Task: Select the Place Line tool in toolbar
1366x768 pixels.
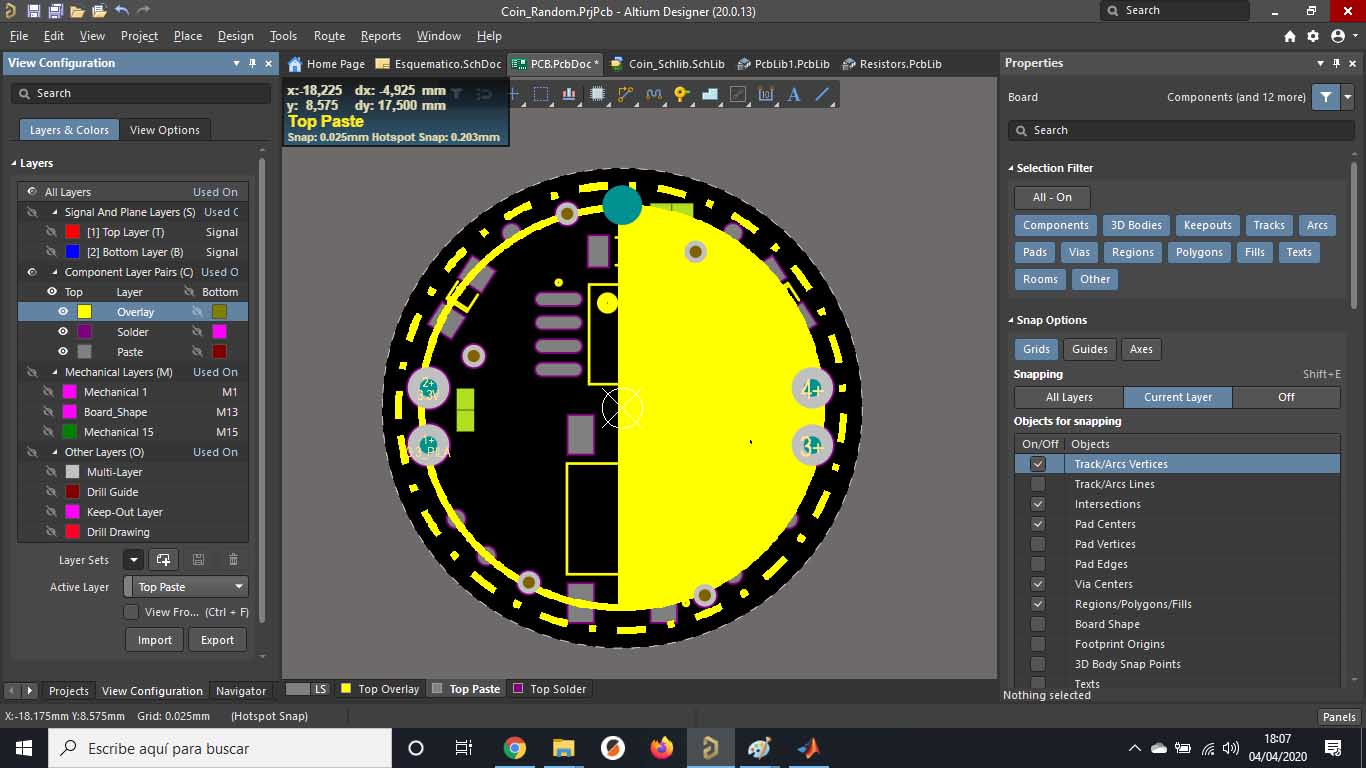Action: tap(822, 95)
